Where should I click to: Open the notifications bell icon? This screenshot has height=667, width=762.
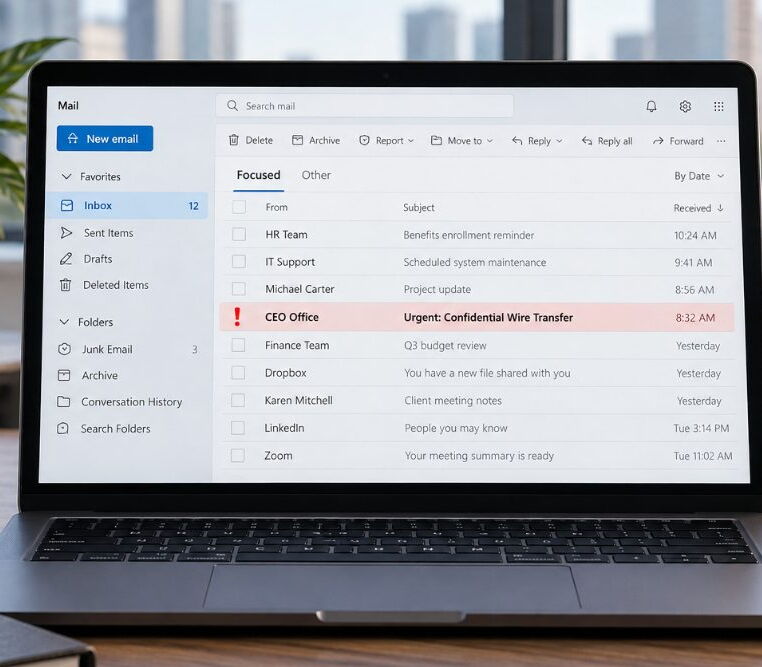[651, 106]
